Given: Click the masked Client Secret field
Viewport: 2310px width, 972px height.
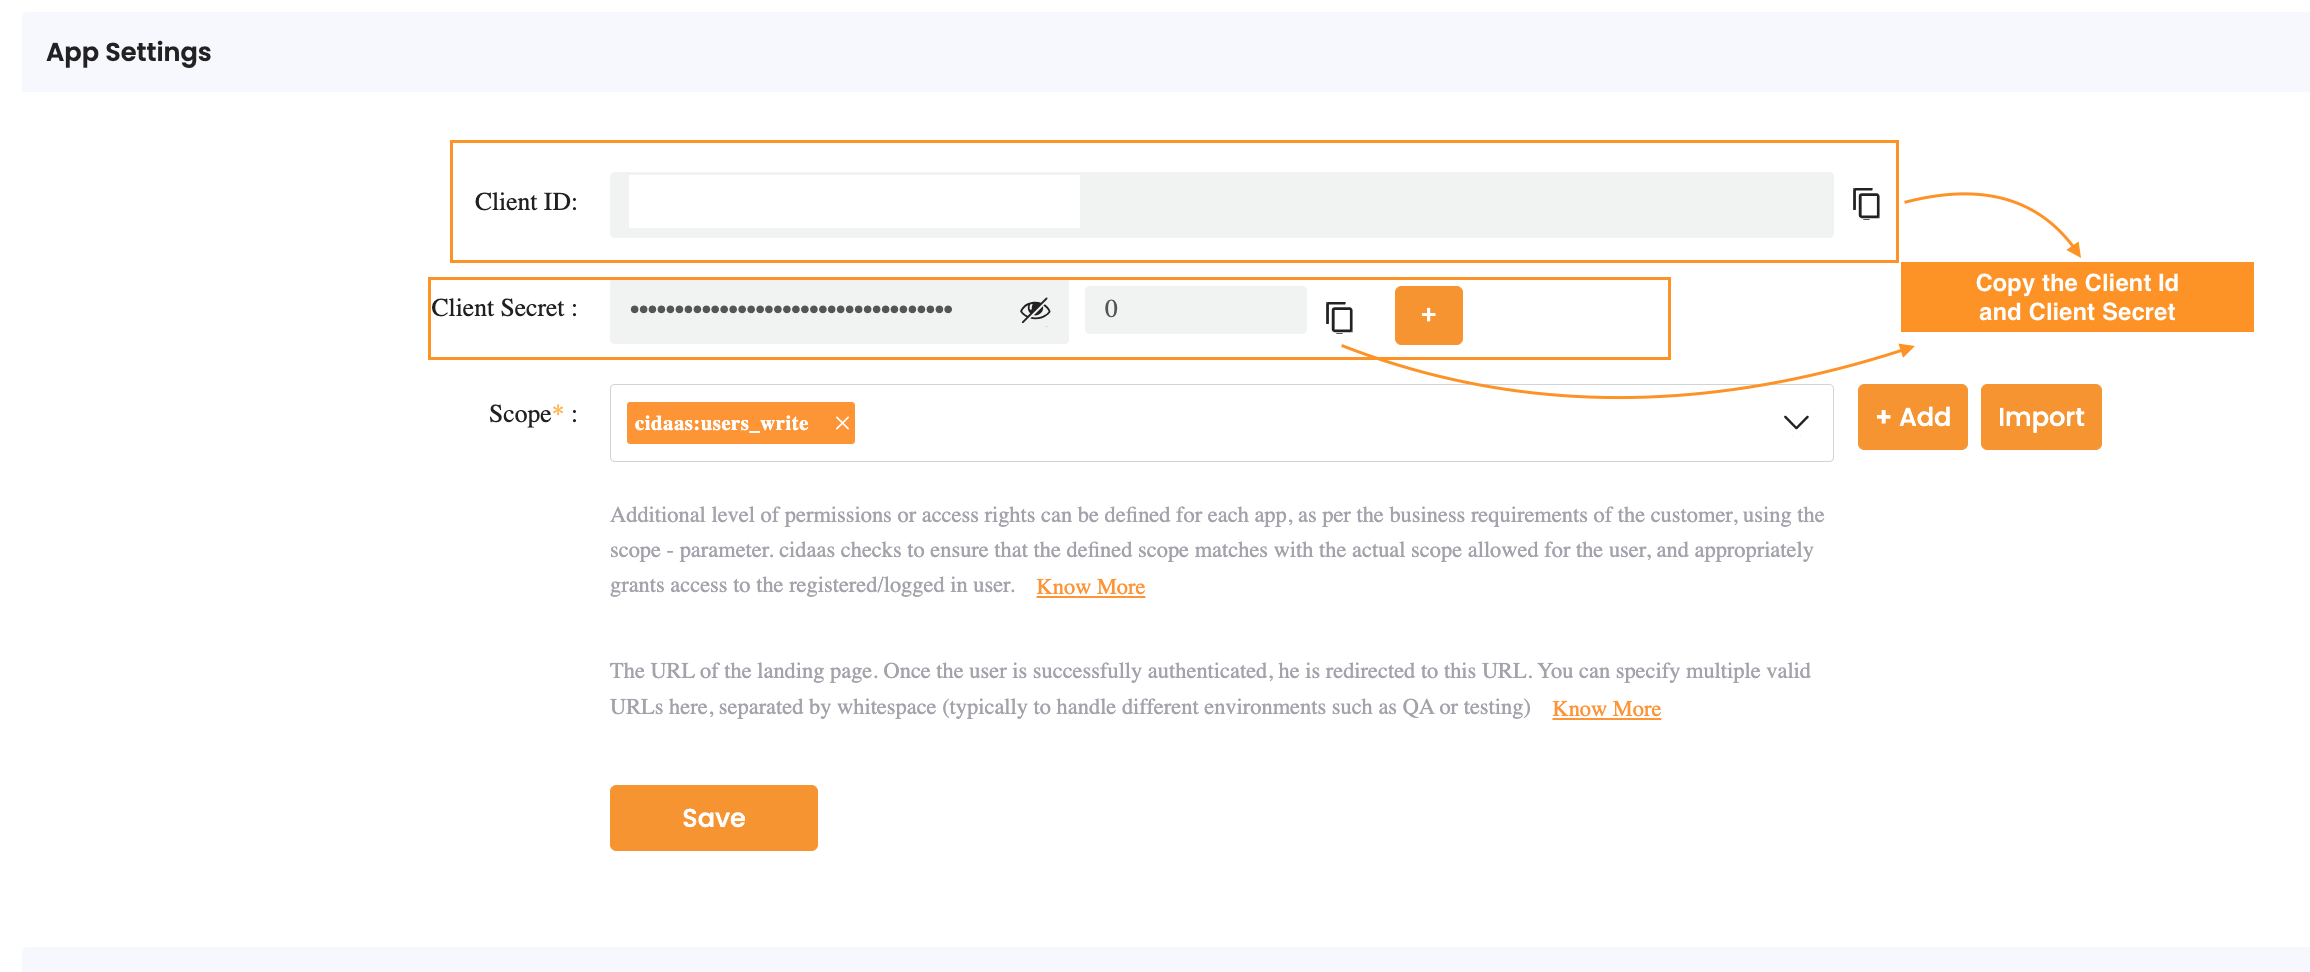Looking at the screenshot, I should 839,311.
